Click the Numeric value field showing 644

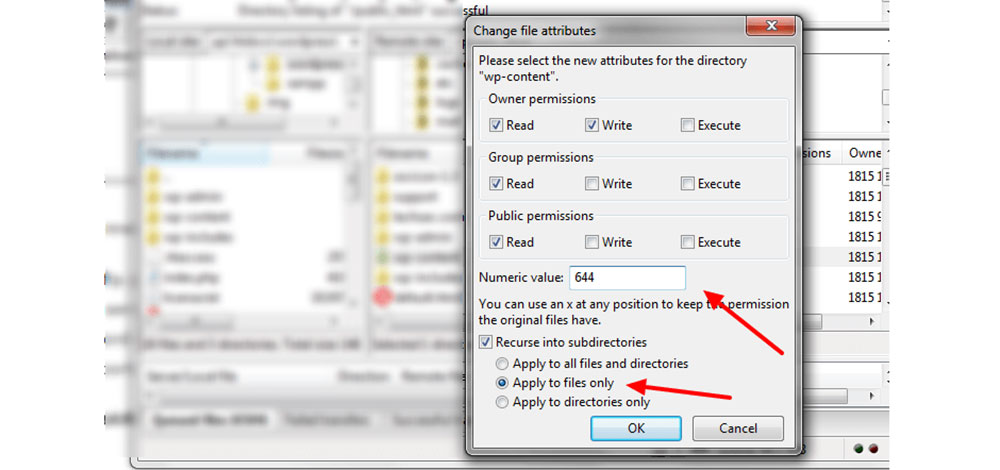(627, 278)
